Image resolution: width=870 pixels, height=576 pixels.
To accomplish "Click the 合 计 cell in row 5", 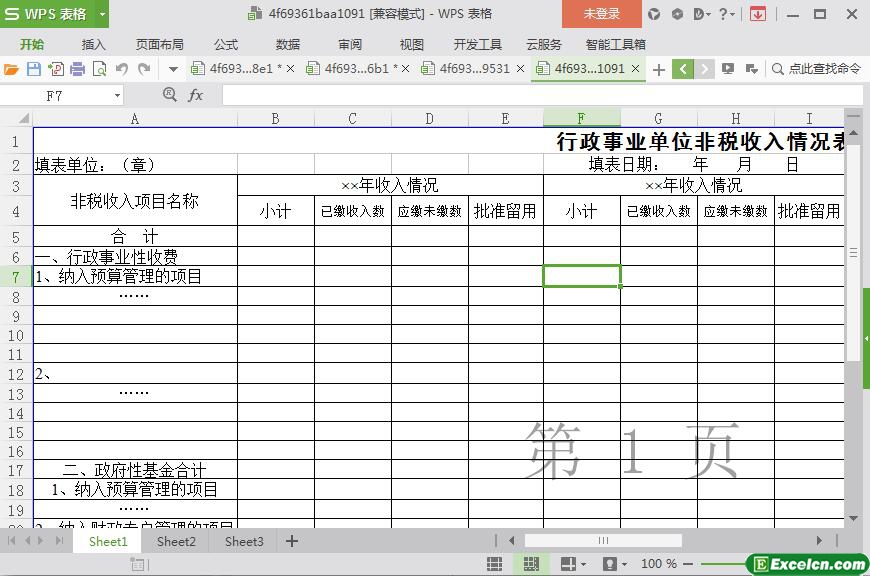I will [135, 236].
